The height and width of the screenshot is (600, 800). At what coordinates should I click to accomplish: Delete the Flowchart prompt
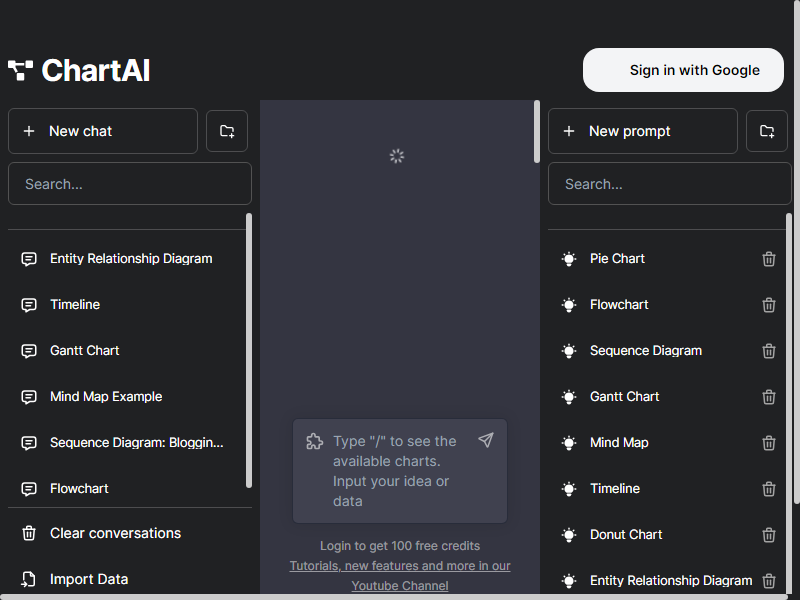click(769, 305)
